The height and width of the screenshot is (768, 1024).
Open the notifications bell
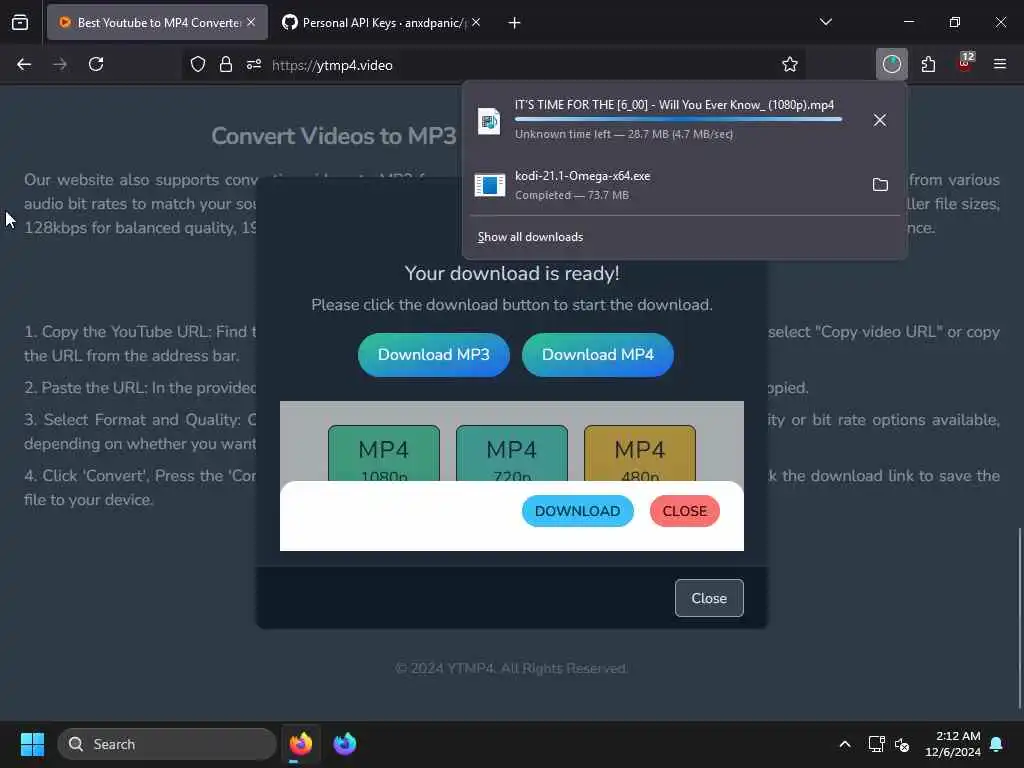996,744
